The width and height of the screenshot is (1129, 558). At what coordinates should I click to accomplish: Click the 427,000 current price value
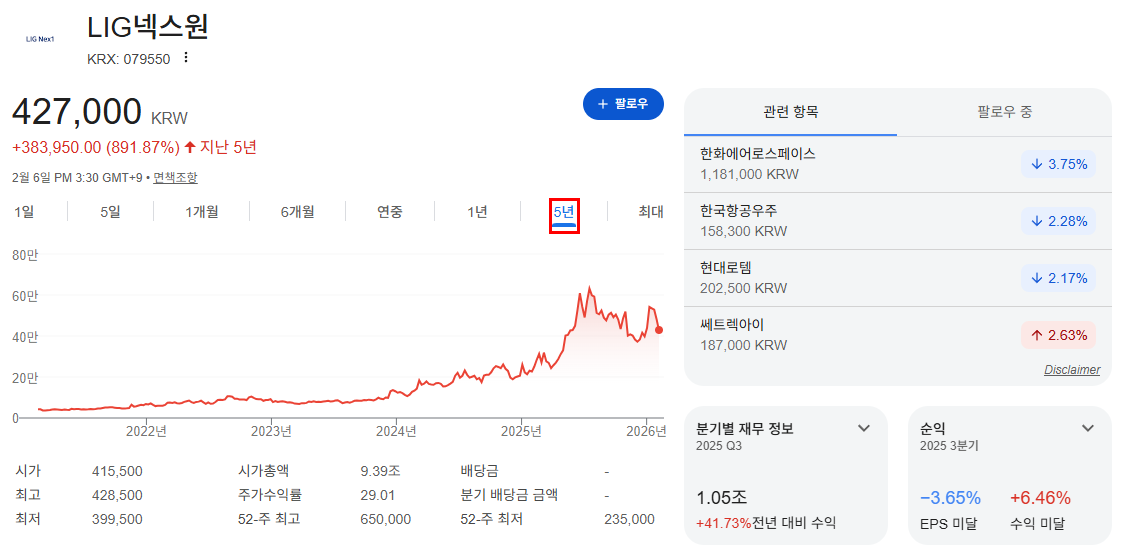(x=77, y=112)
